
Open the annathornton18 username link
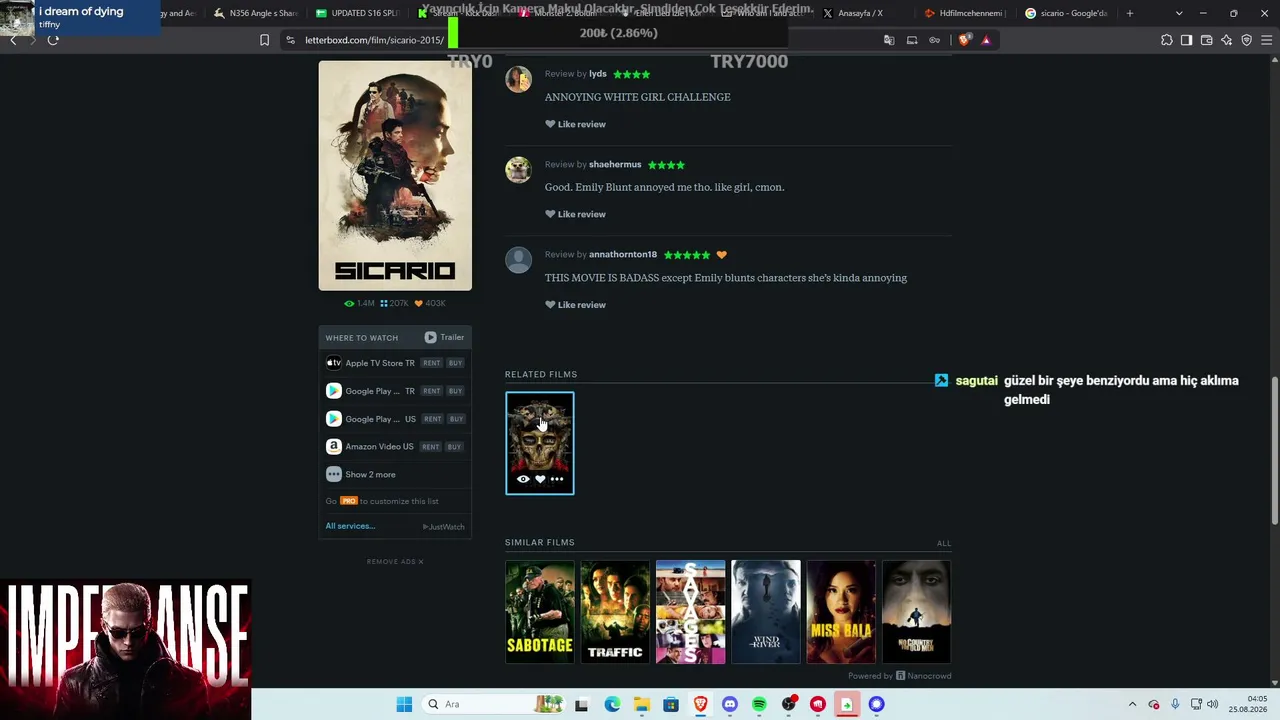[623, 255]
